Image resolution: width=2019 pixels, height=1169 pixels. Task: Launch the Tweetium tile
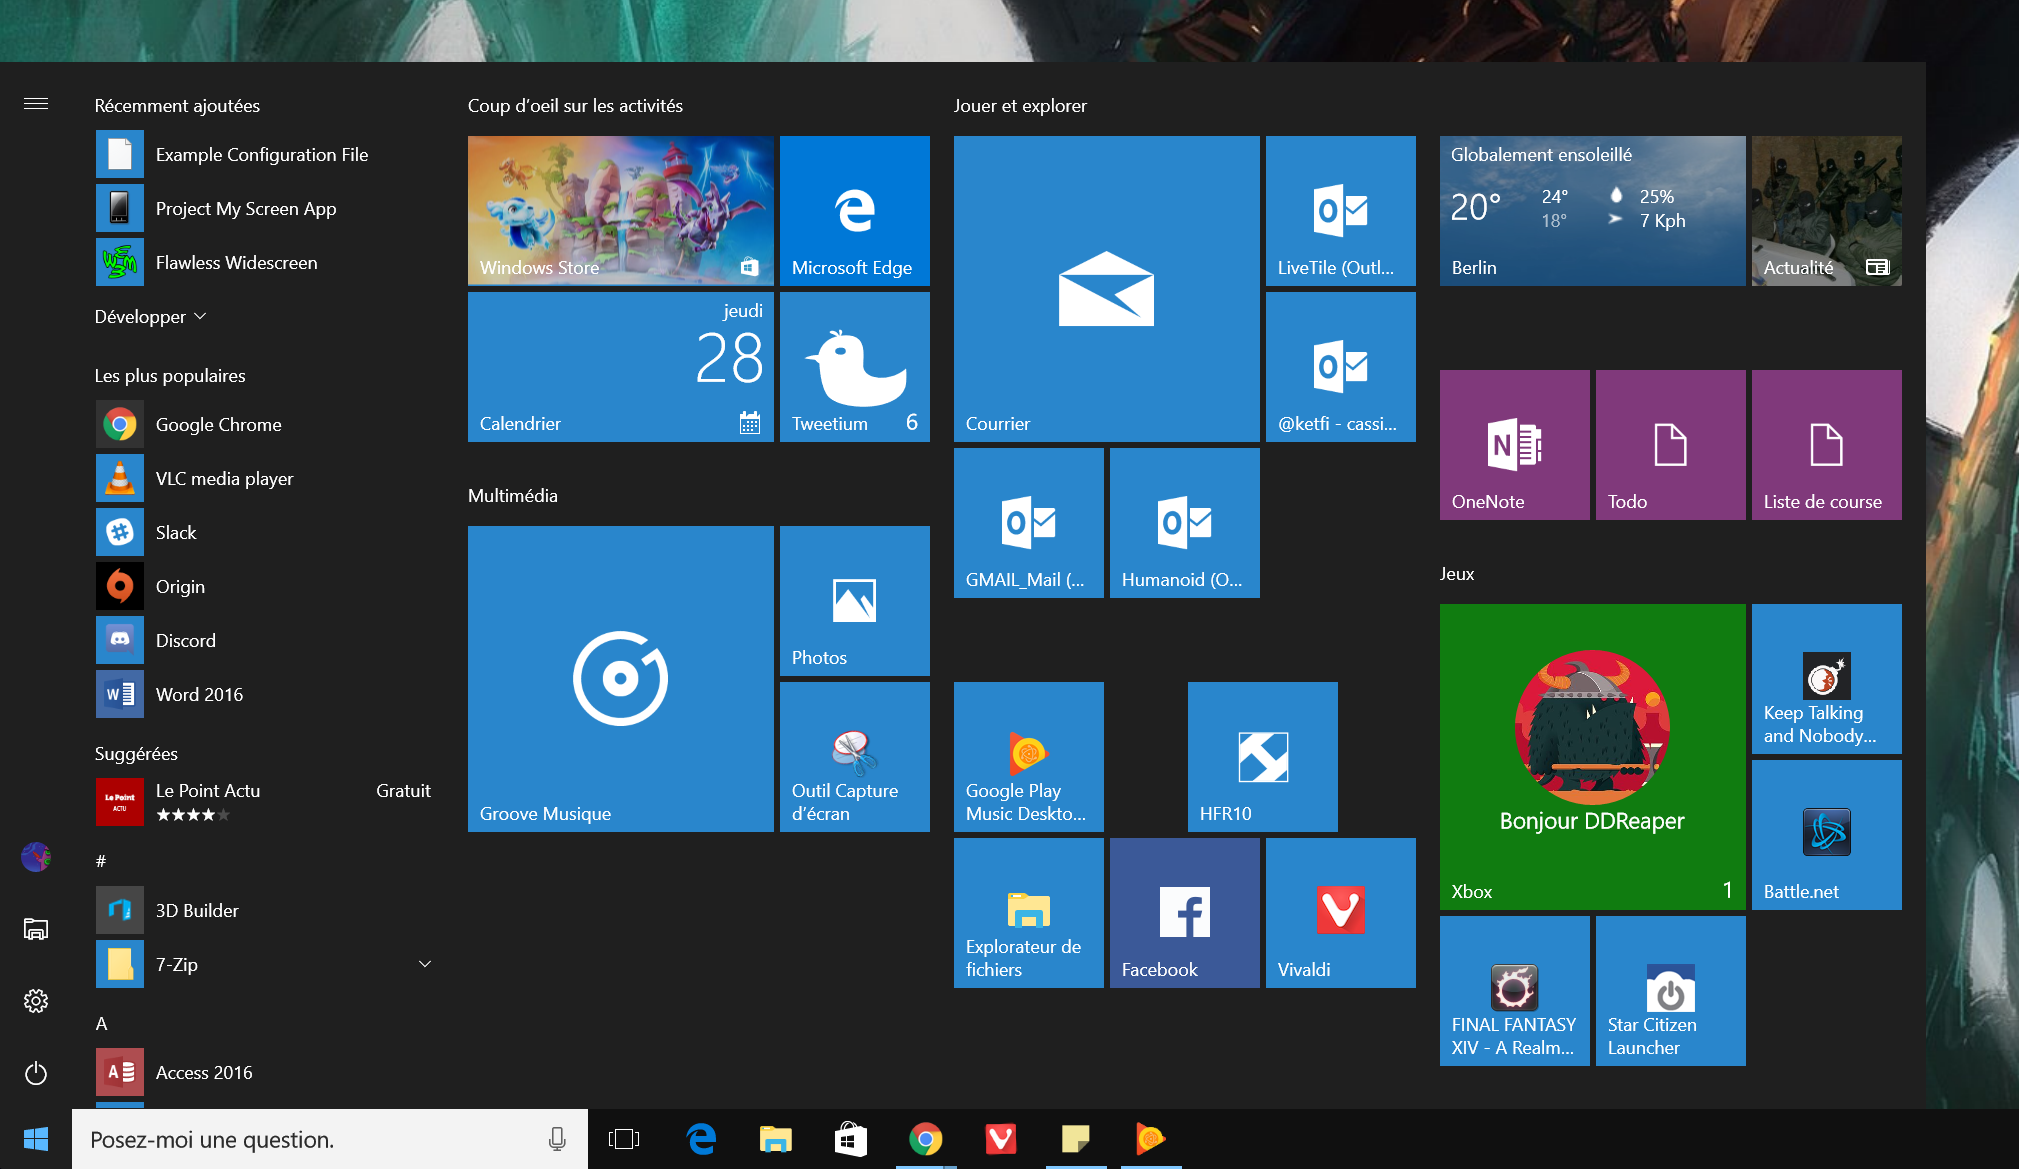[x=855, y=367]
